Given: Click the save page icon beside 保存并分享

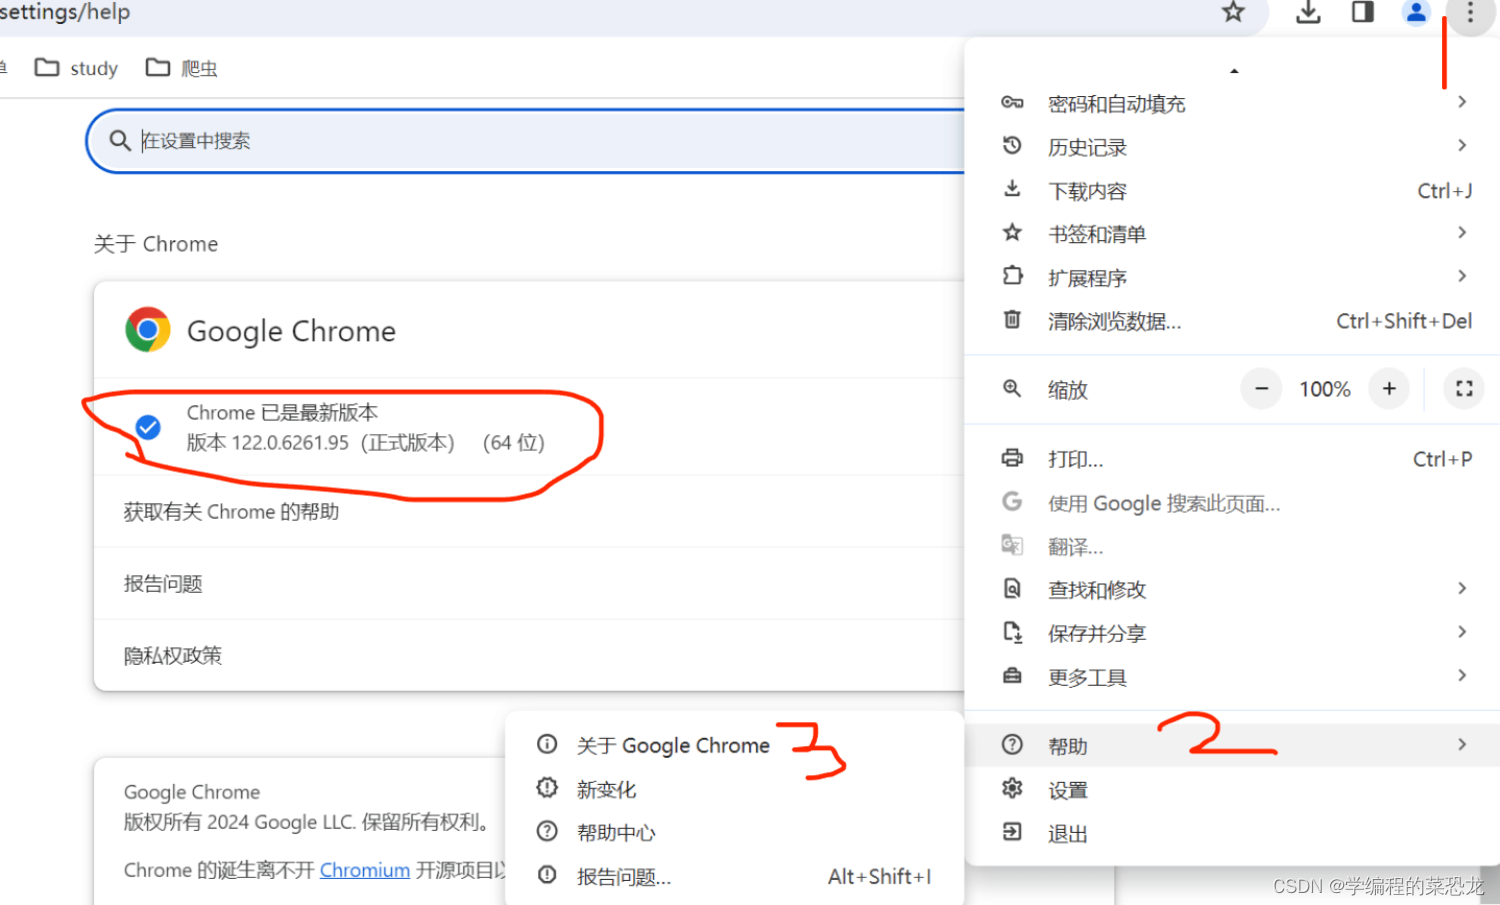Looking at the screenshot, I should (x=1012, y=632).
